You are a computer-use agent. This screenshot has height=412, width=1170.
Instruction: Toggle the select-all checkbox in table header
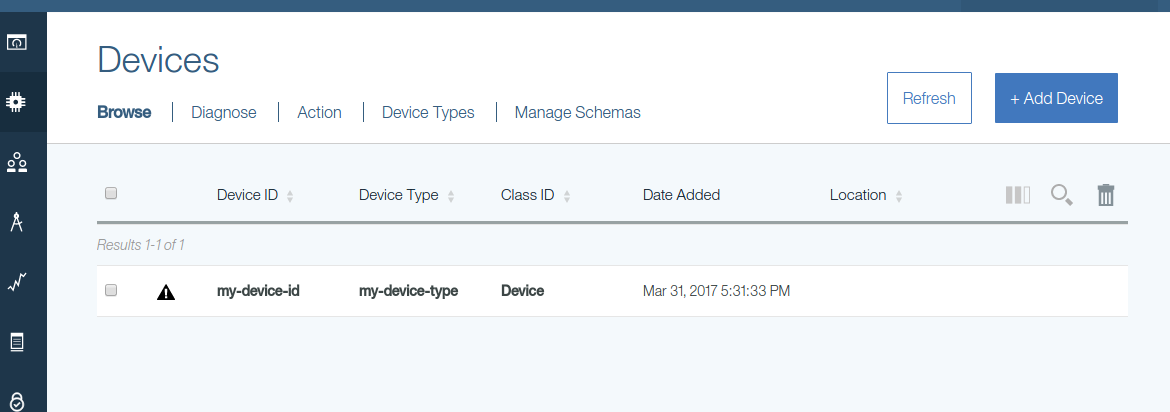coord(111,193)
